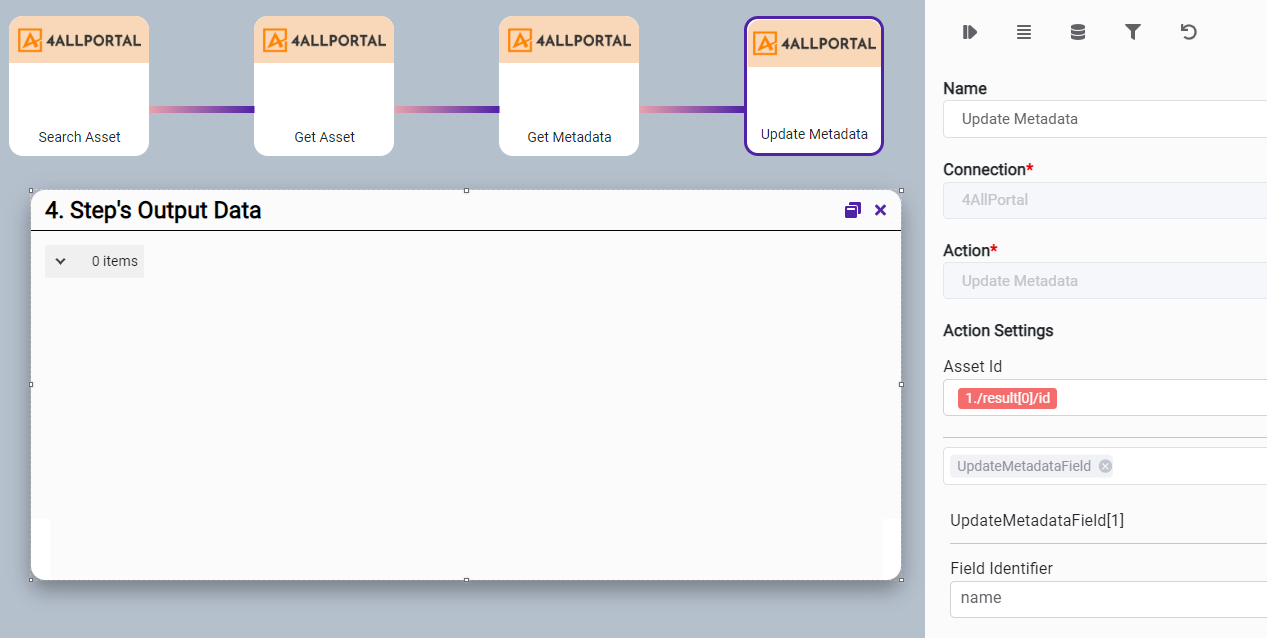Select the Get Asset workflow step
The height and width of the screenshot is (638, 1267).
coord(324,86)
